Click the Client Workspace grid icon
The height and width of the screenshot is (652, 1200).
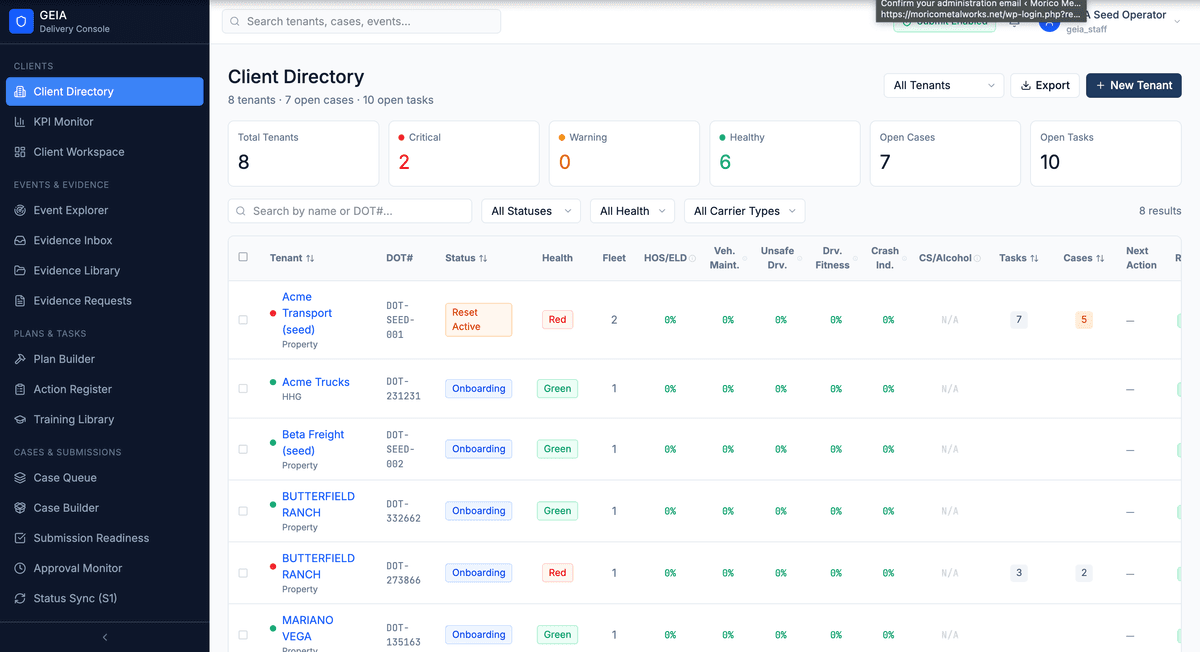tap(21, 152)
